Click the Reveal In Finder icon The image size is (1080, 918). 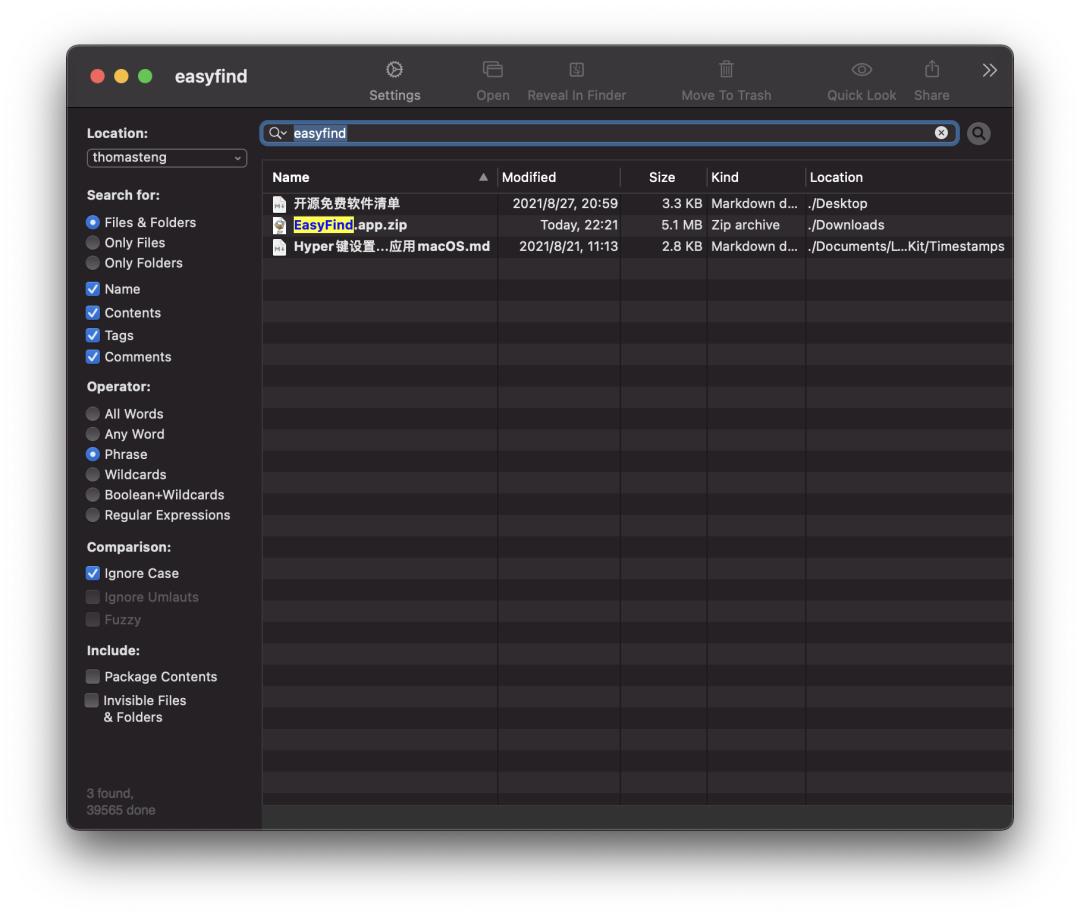[577, 70]
